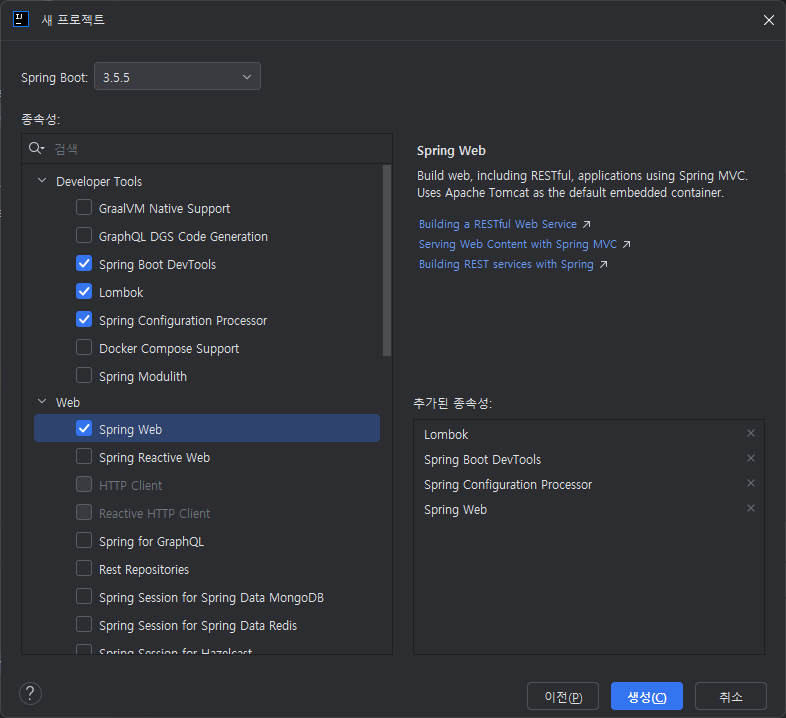Click the Developer Tools category label

click(99, 182)
